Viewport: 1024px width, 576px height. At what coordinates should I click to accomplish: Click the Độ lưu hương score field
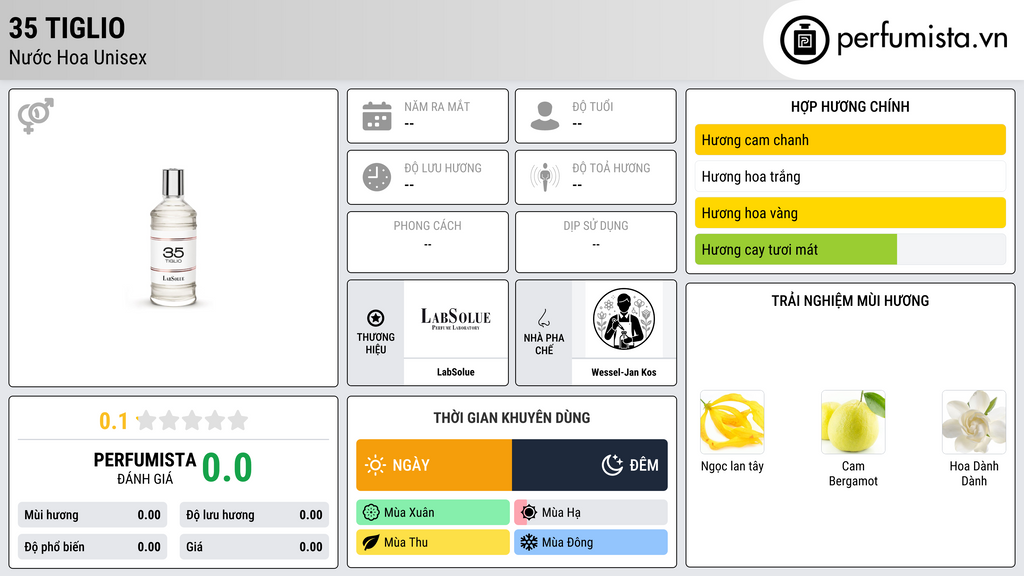(254, 515)
